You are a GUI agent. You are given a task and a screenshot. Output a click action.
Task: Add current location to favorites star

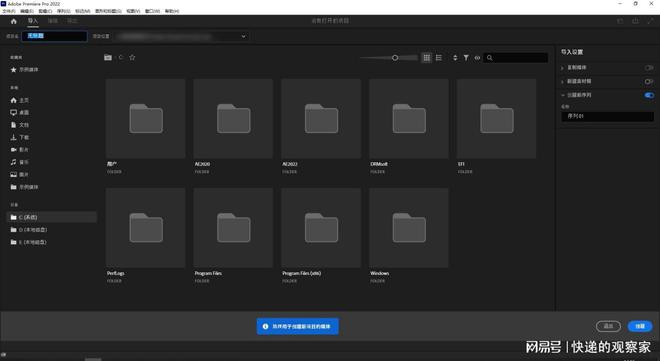(x=132, y=57)
